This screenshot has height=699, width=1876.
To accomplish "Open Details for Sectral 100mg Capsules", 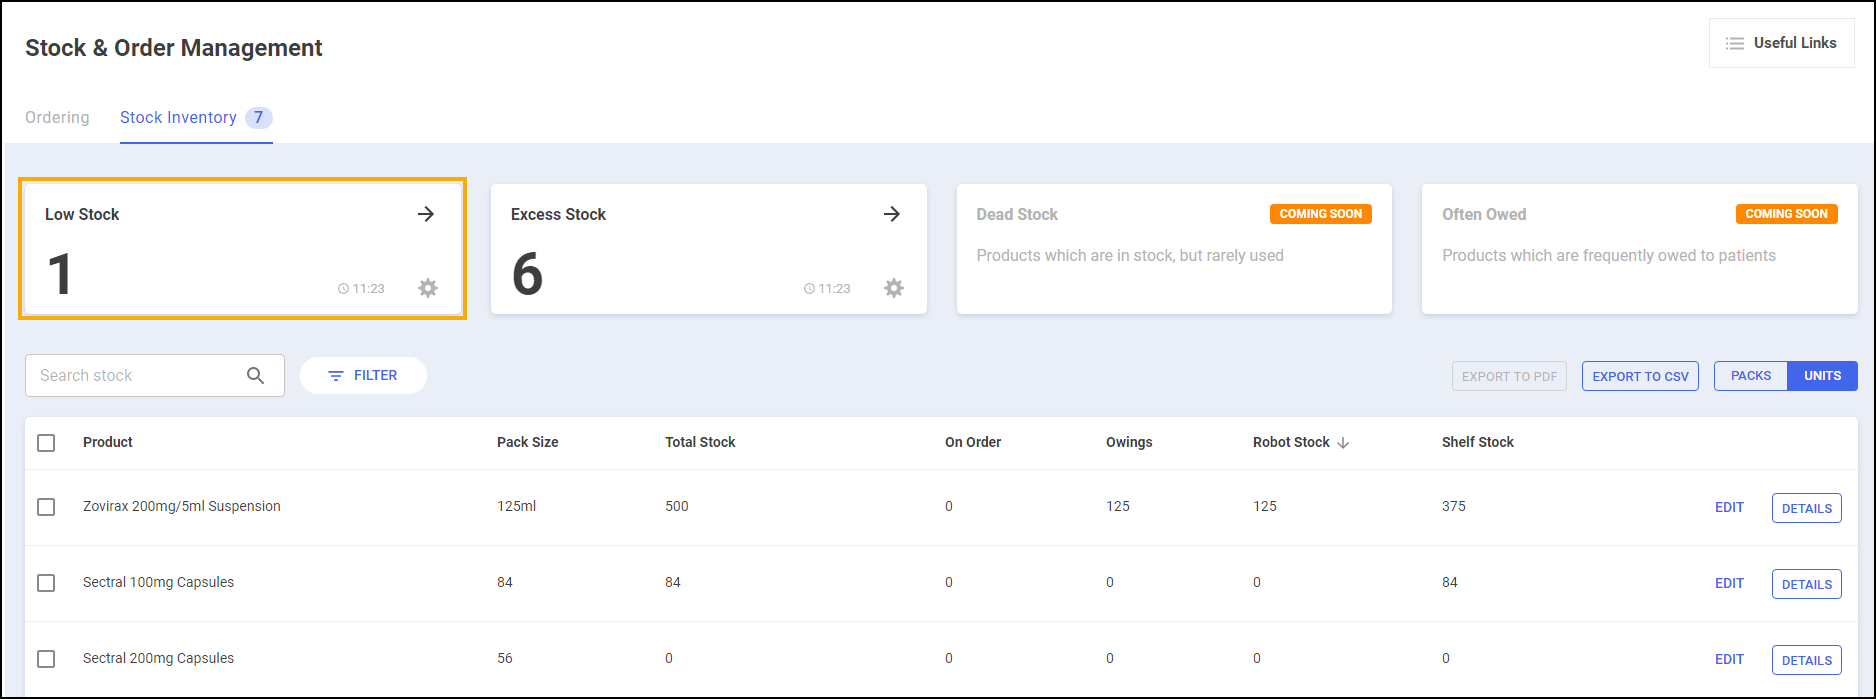I will [1806, 584].
